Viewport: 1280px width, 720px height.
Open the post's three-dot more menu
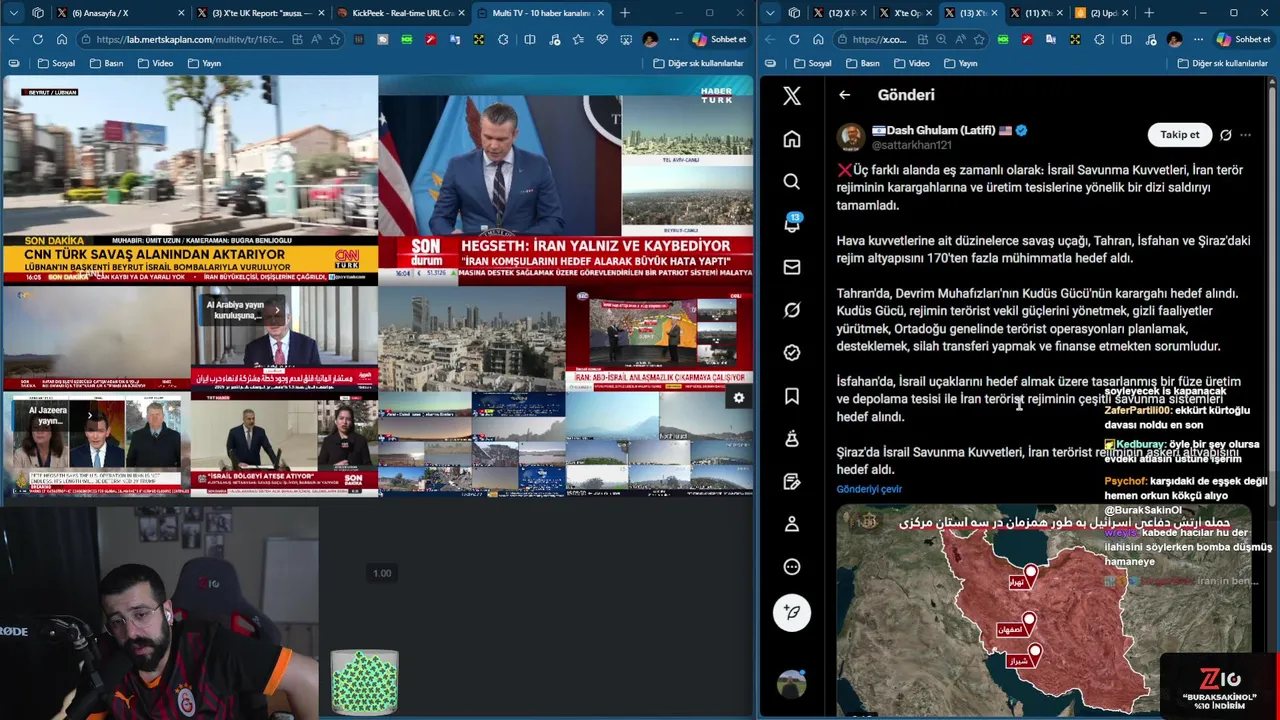click(1245, 135)
